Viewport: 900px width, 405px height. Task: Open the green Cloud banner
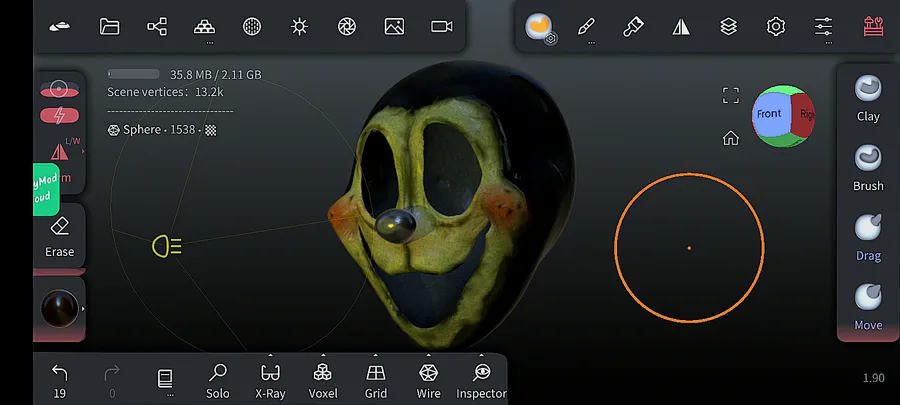[x=46, y=190]
